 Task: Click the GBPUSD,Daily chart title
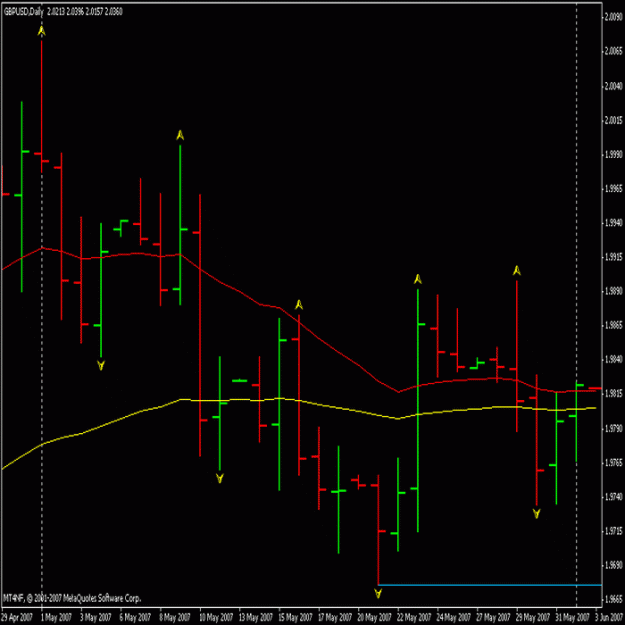point(24,12)
